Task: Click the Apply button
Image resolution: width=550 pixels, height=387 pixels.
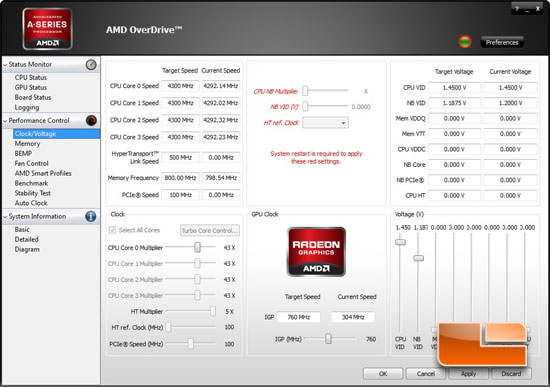Action: [469, 374]
